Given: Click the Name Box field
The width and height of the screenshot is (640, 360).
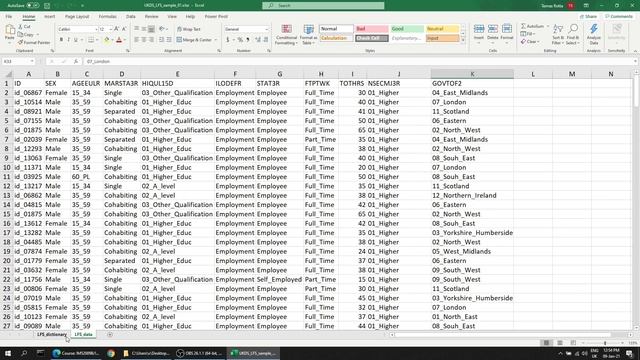Looking at the screenshot, I should pyautogui.click(x=18, y=61).
